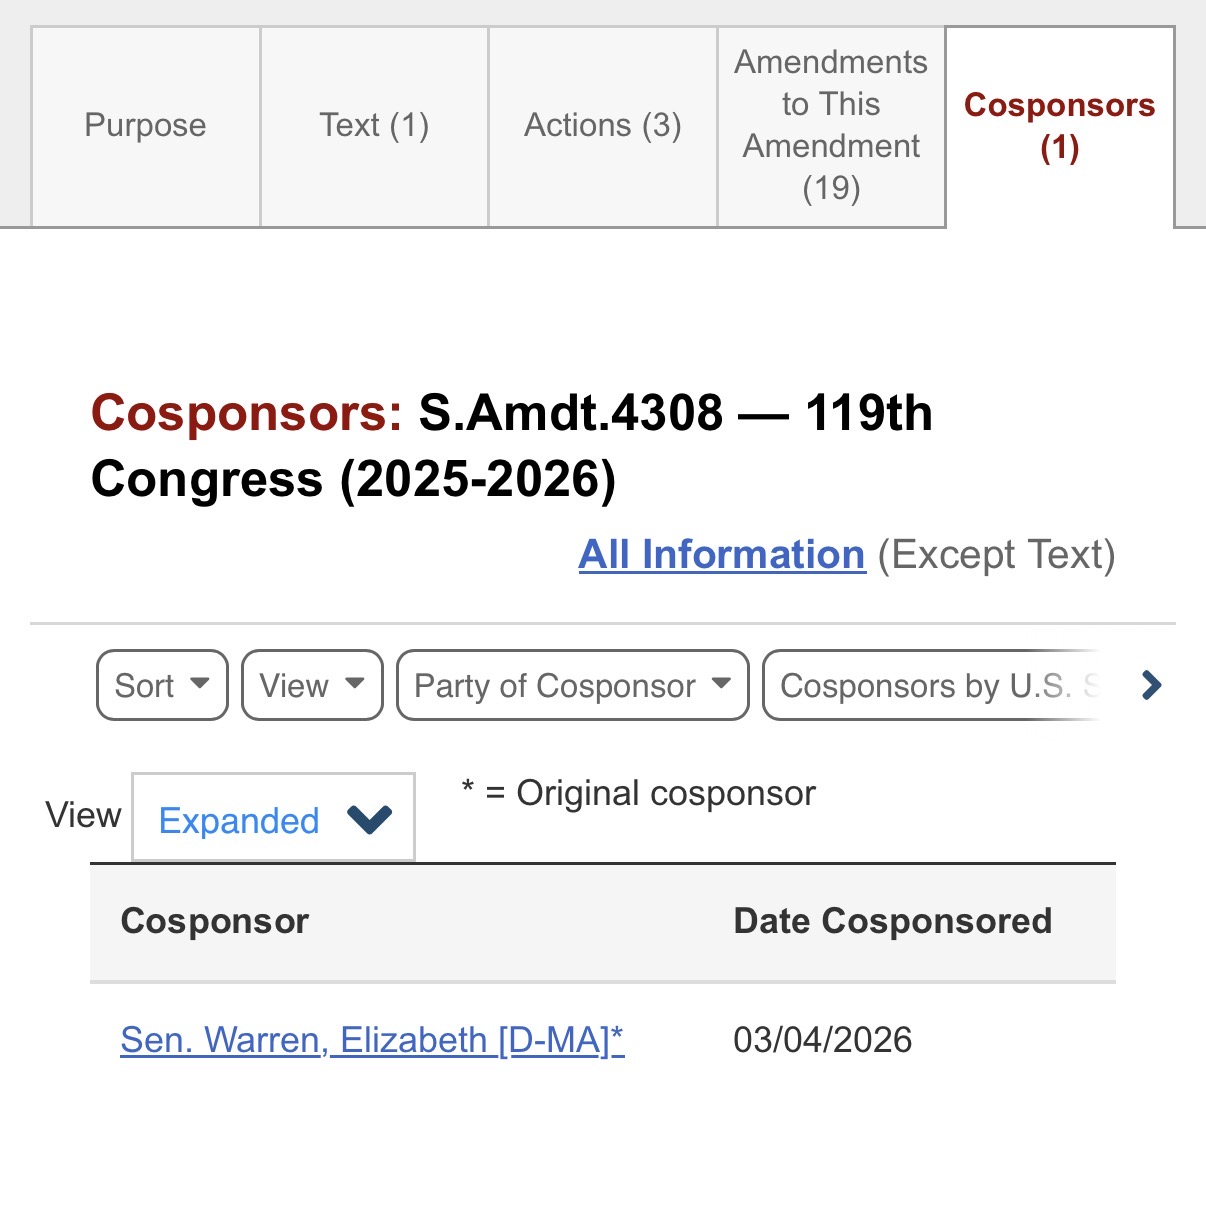Screen dimensions: 1206x1205
Task: Expand the Party of Cosponsor dropdown
Action: pos(572,686)
